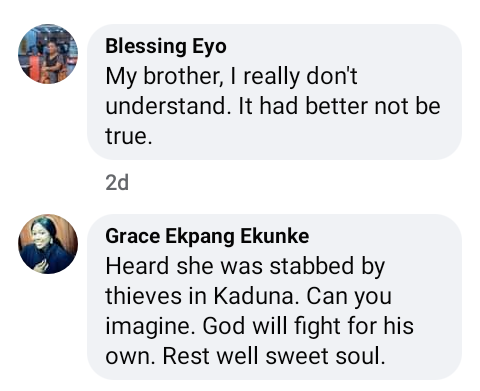Viewport: 480px width, 391px height.
Task: Click the line 'Heard she was stabbed by'
Action: click(245, 266)
